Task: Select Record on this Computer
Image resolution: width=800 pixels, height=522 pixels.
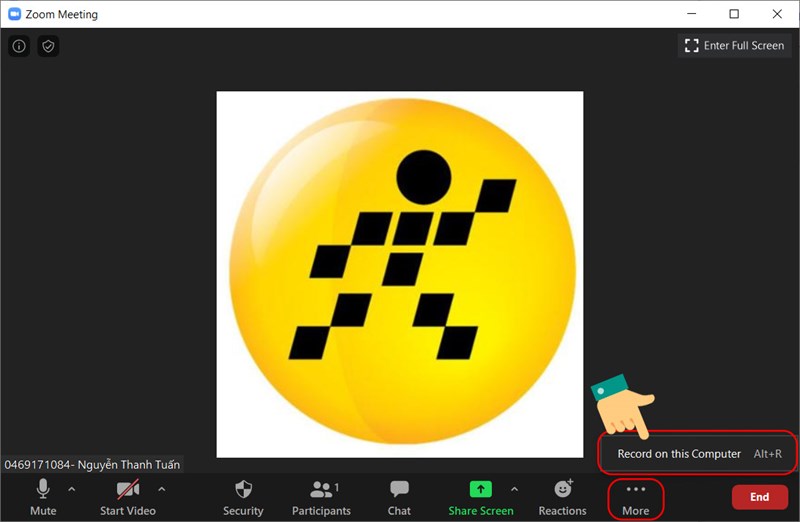Action: 698,454
